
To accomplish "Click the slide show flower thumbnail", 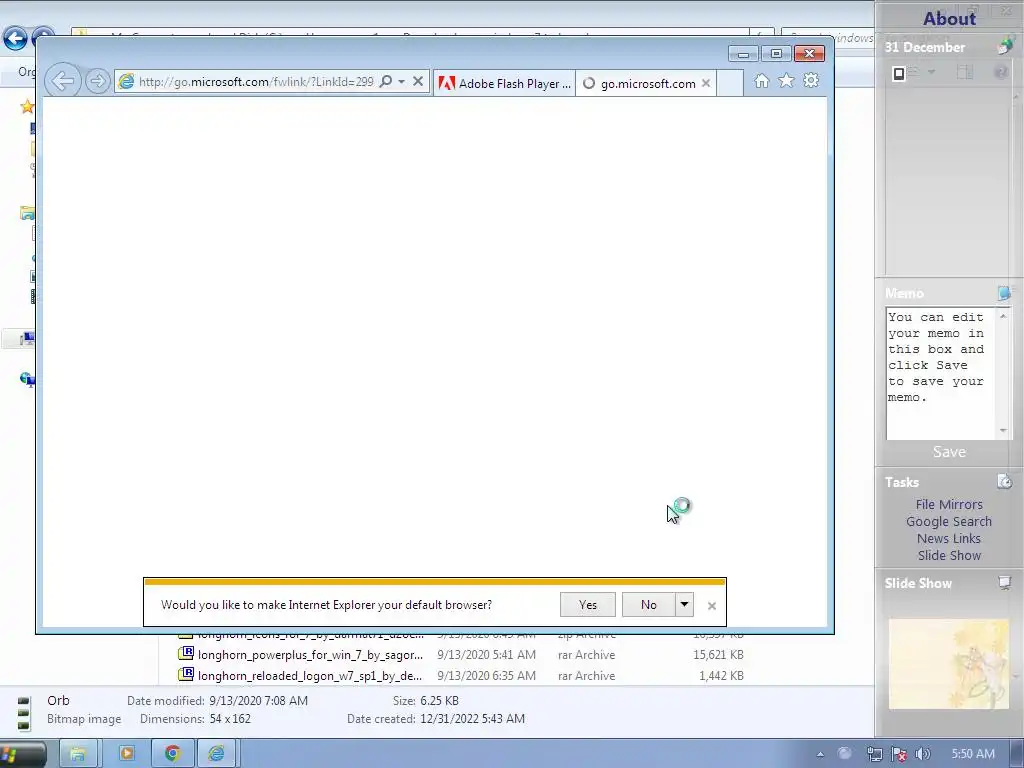I will pos(949,664).
